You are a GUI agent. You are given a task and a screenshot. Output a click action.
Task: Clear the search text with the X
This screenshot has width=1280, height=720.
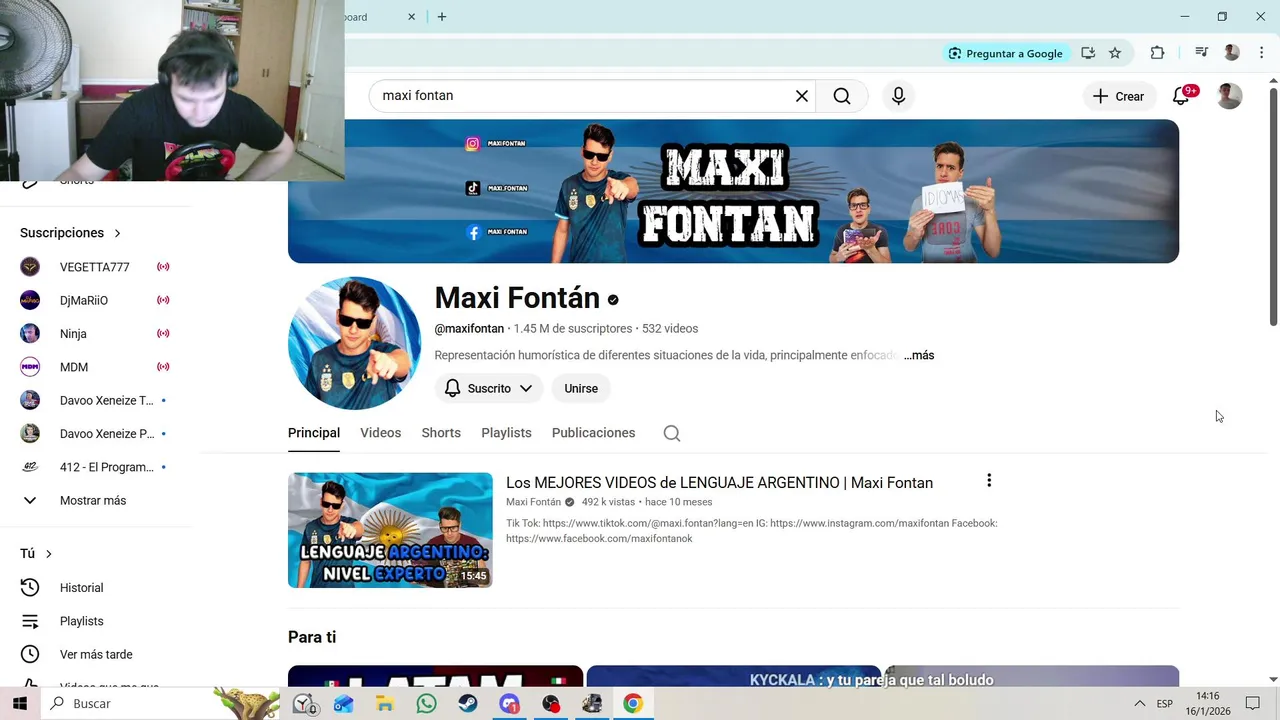[x=801, y=96]
